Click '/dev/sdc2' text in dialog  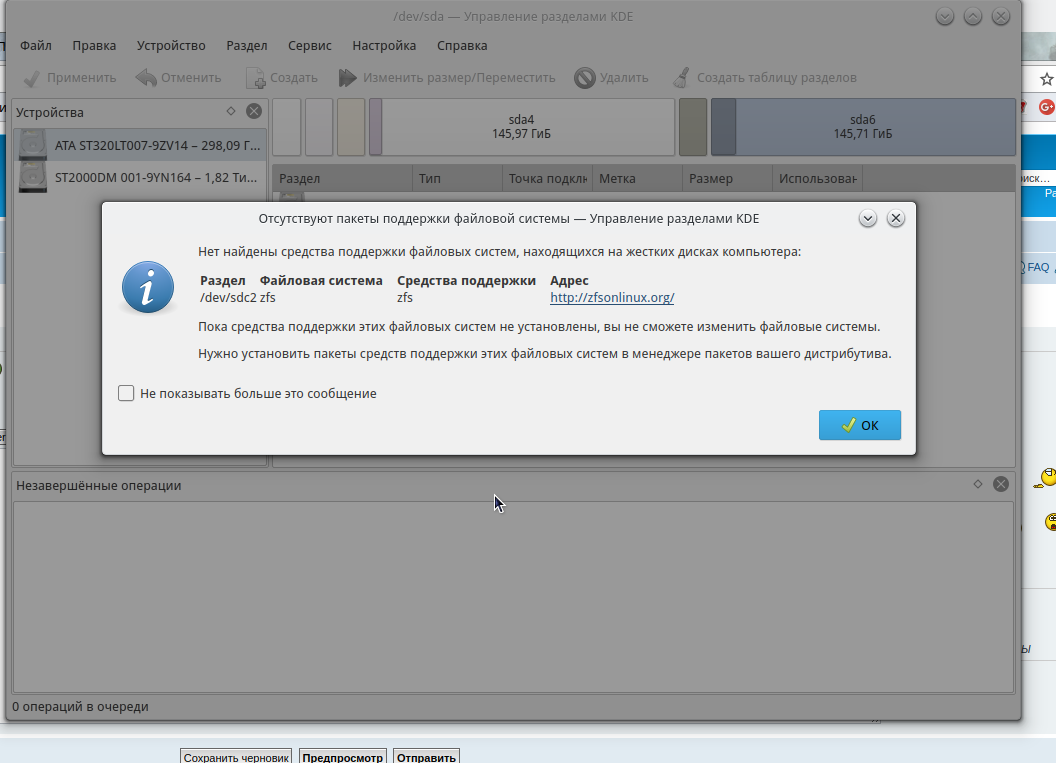pos(228,298)
